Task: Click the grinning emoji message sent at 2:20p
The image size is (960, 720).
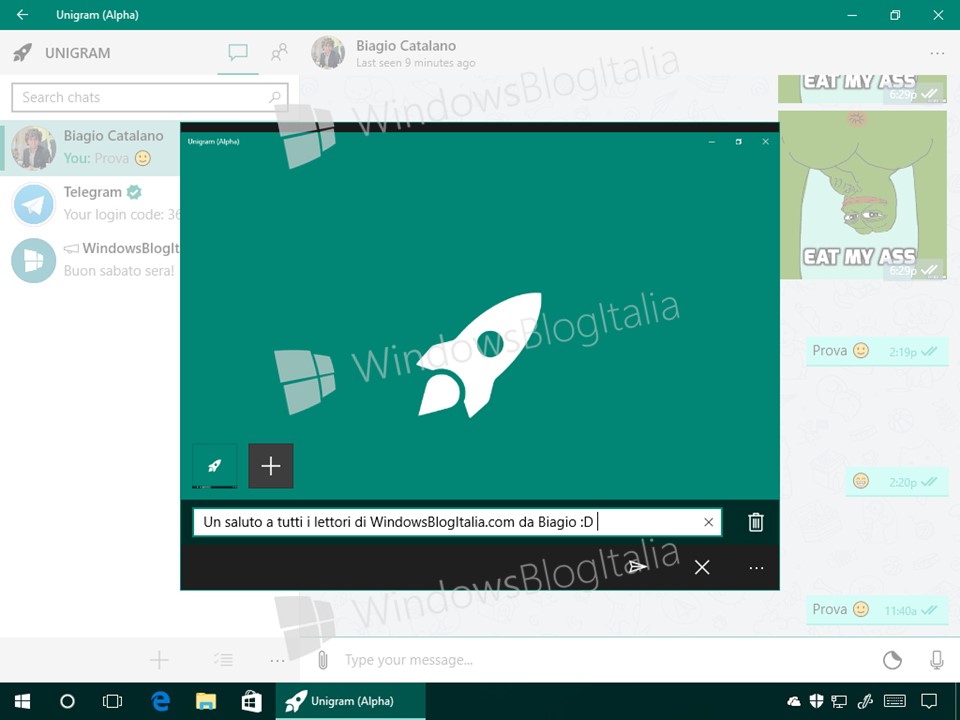Action: tap(897, 481)
